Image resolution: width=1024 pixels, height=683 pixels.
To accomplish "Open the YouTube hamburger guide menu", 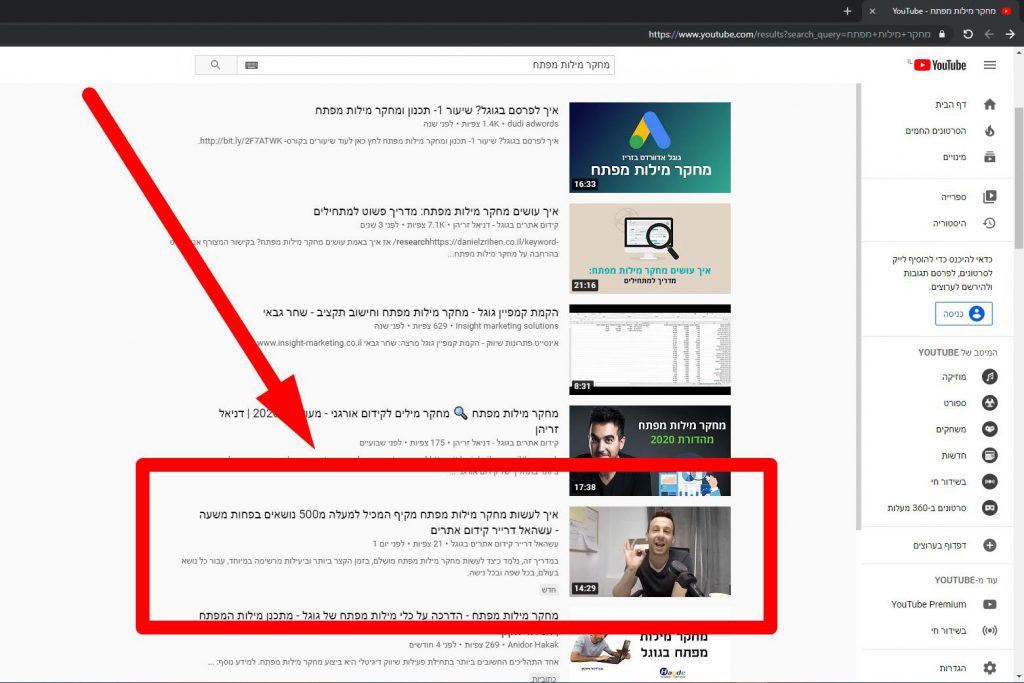I will (x=989, y=65).
